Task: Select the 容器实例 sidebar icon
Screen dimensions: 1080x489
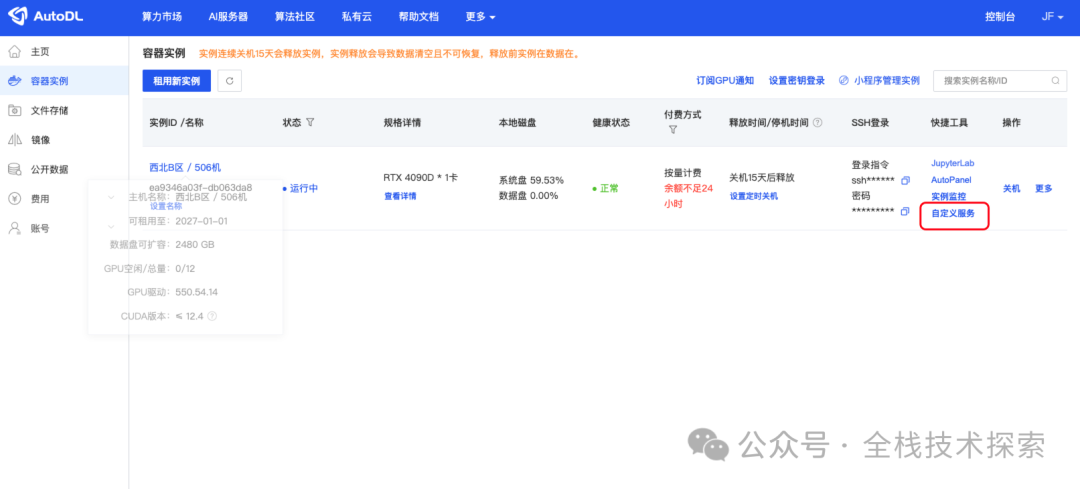Action: pyautogui.click(x=14, y=81)
